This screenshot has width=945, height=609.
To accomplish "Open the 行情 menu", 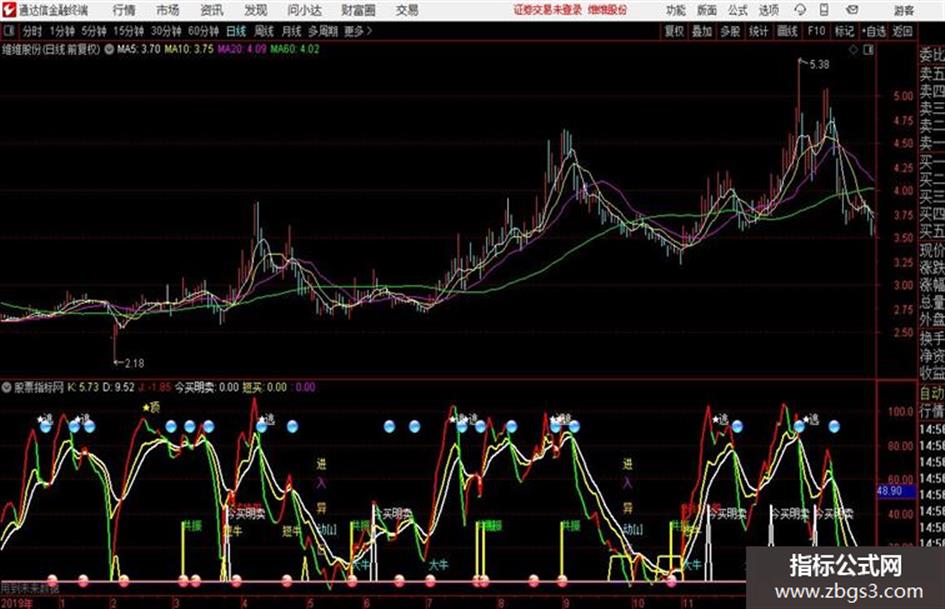I will point(124,10).
